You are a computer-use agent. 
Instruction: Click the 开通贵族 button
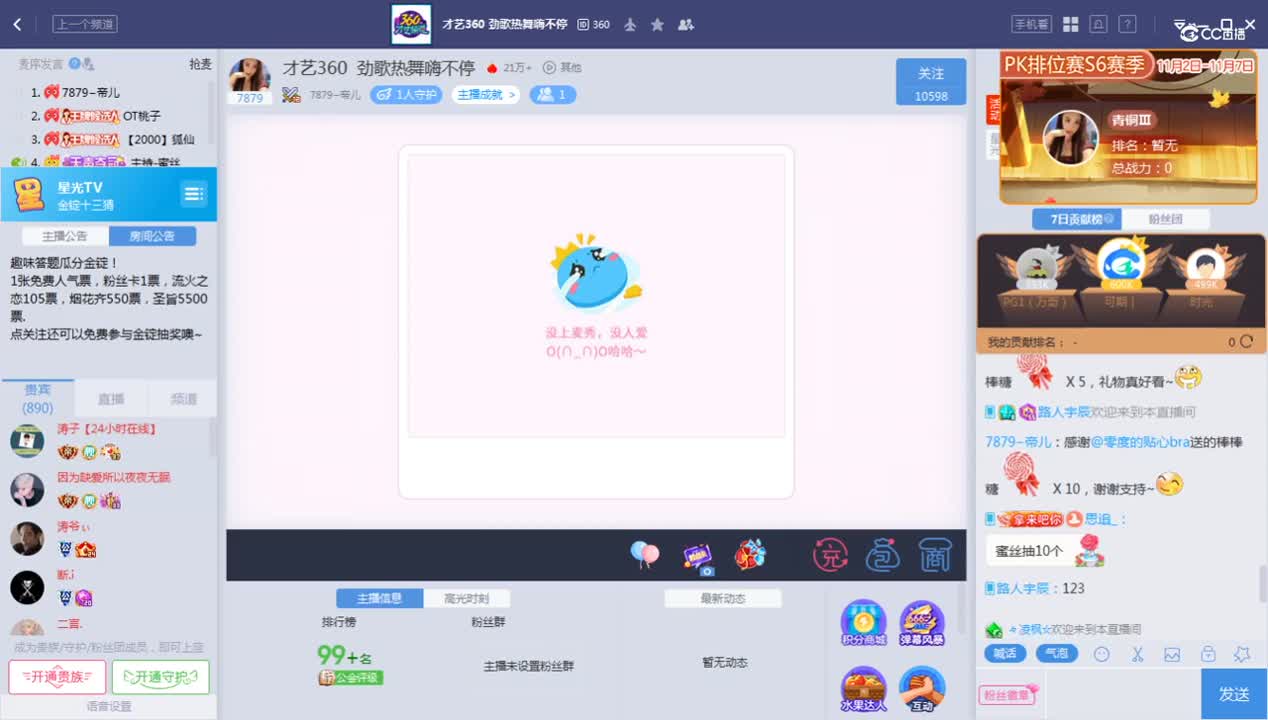pyautogui.click(x=57, y=677)
